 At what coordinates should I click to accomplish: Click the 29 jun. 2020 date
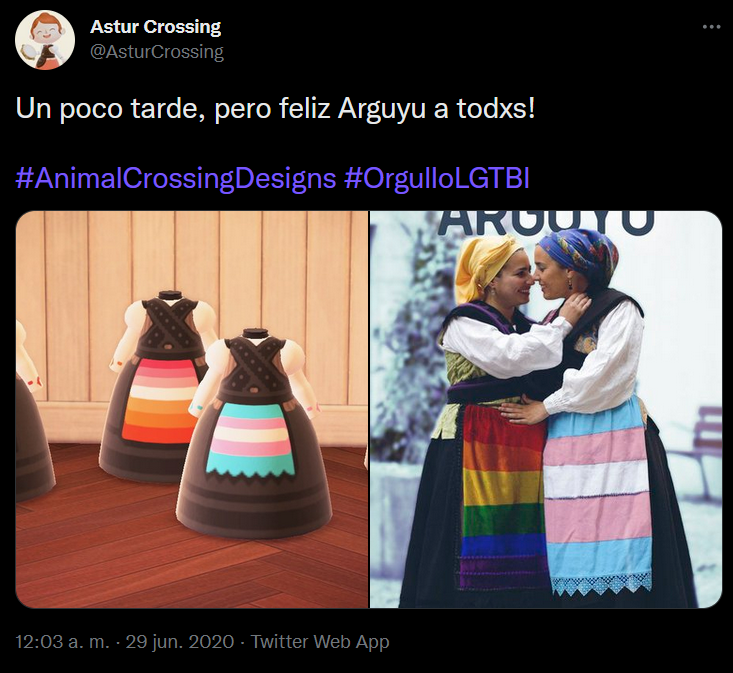coord(180,642)
